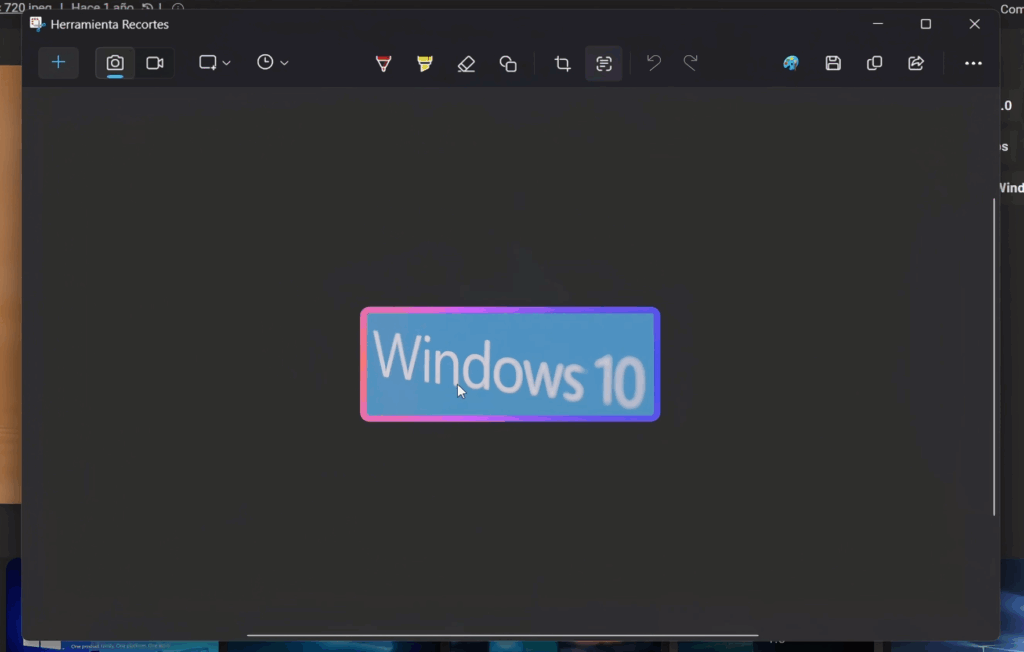Switch to video recording mode

pos(154,63)
